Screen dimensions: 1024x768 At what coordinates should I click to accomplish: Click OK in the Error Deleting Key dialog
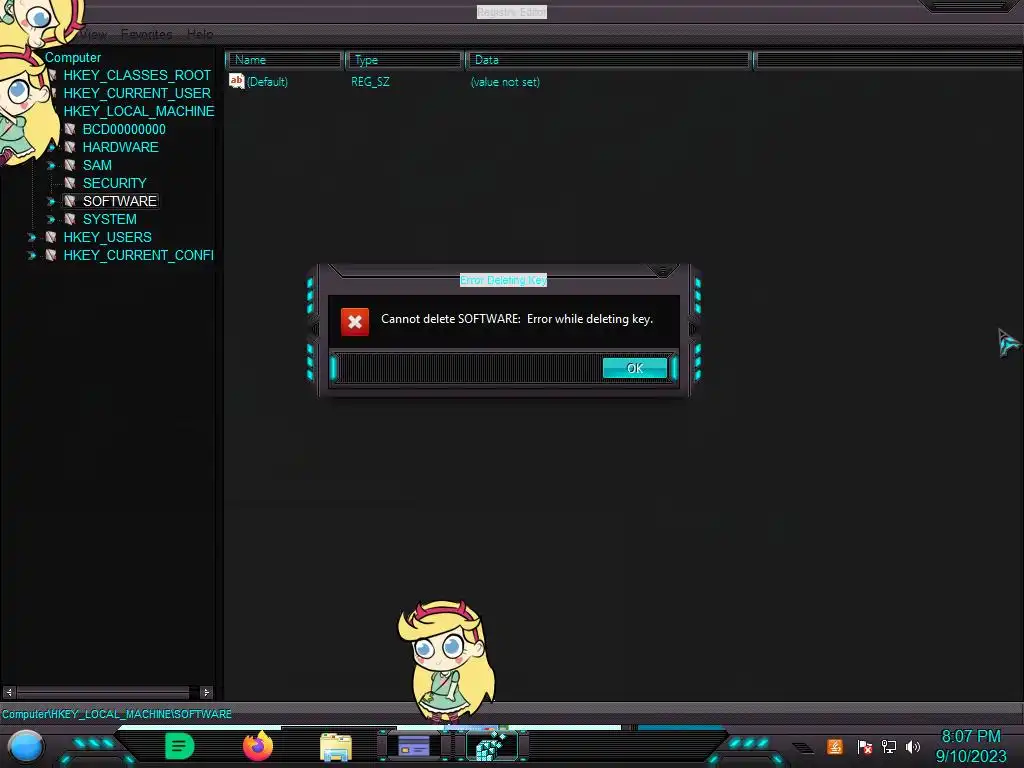[634, 368]
